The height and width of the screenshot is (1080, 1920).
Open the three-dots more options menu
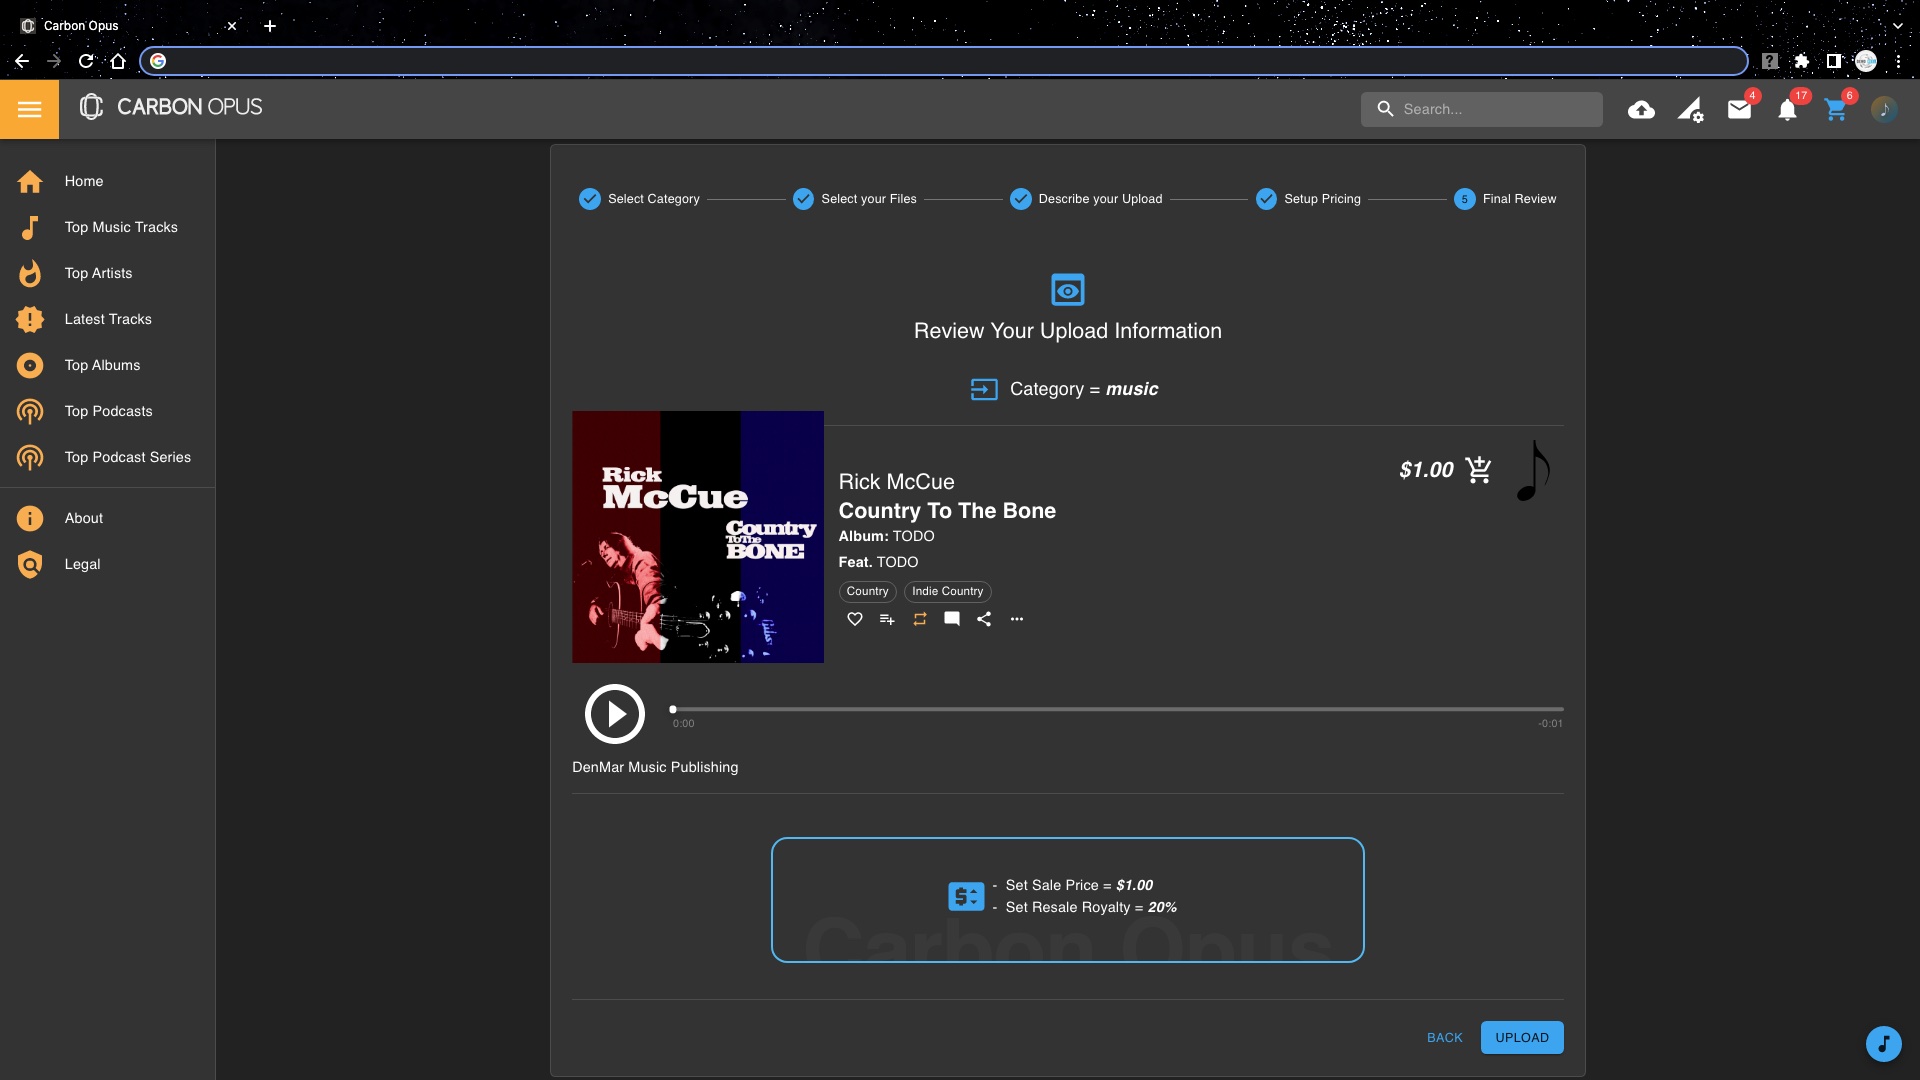[x=1017, y=619]
